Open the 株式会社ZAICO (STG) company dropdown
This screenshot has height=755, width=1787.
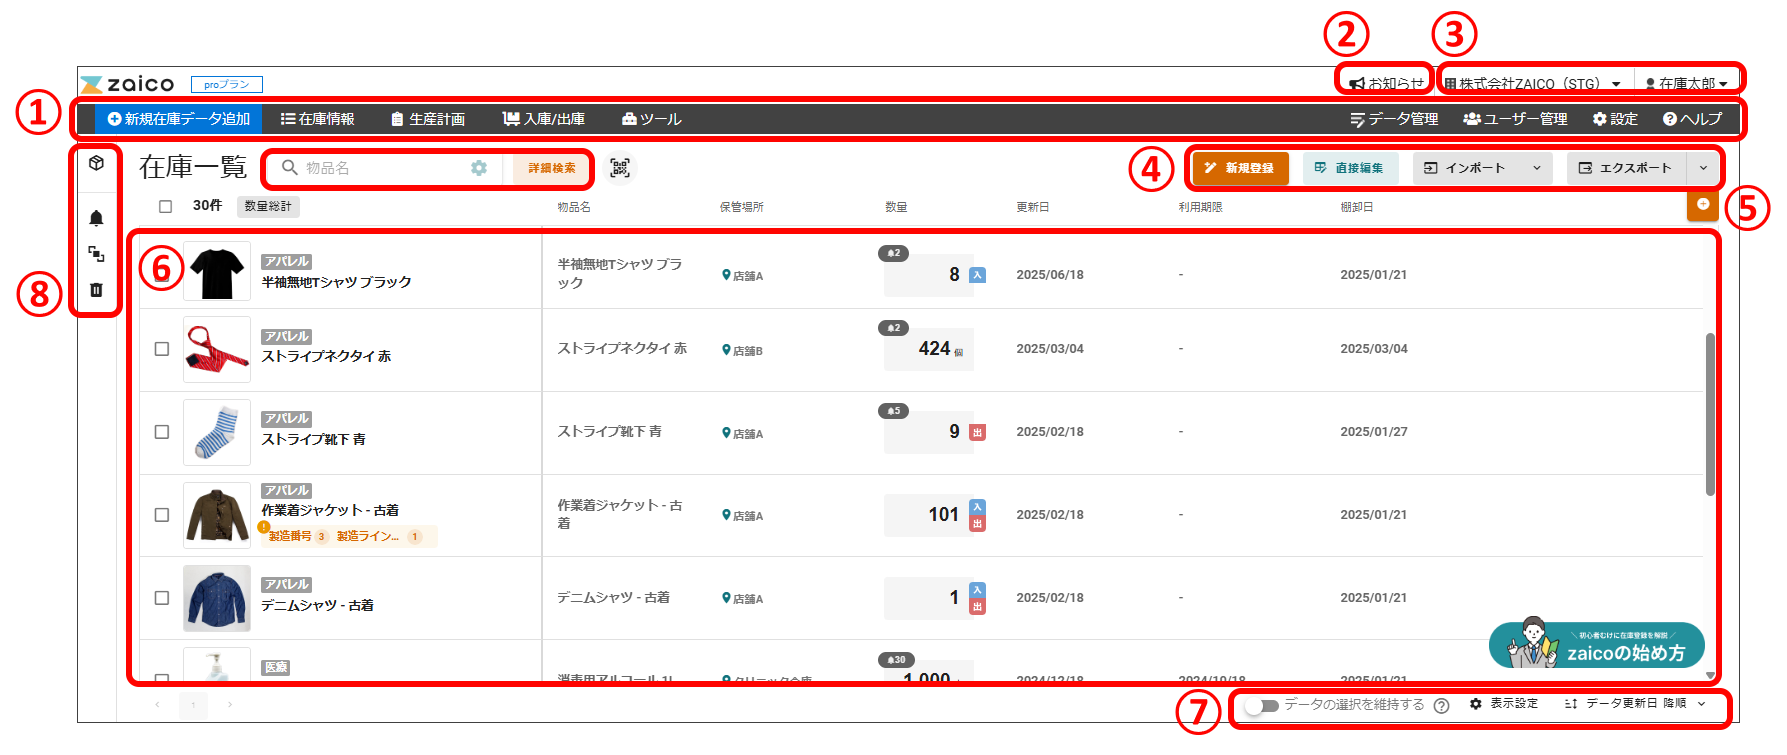click(1533, 84)
